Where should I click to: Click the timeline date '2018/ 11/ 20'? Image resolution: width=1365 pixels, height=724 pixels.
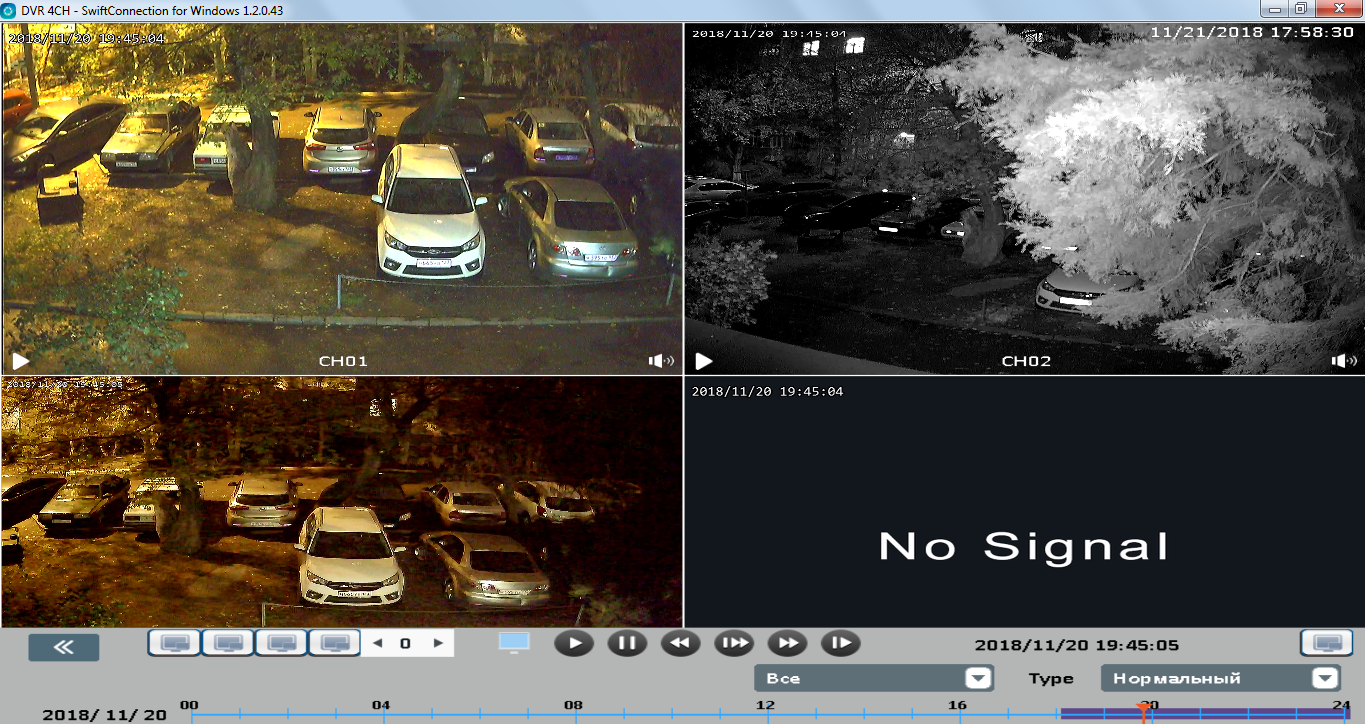(105, 715)
